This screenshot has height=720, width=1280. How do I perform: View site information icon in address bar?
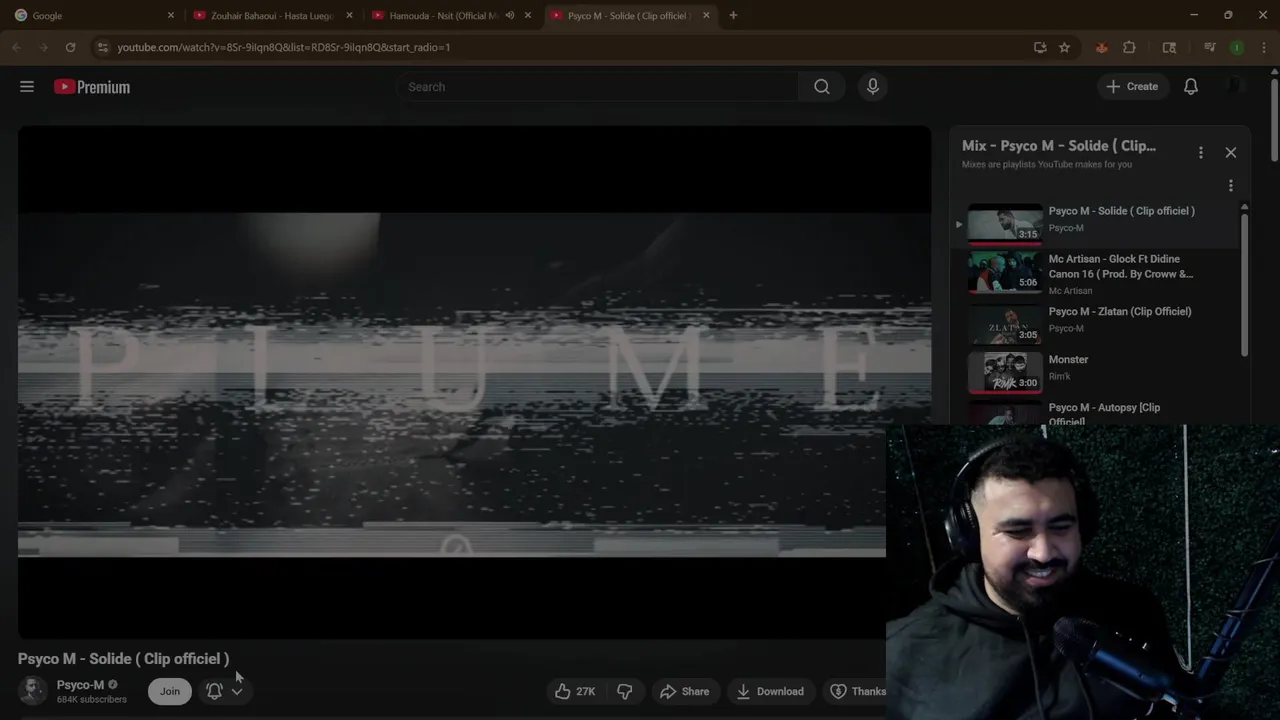(102, 47)
